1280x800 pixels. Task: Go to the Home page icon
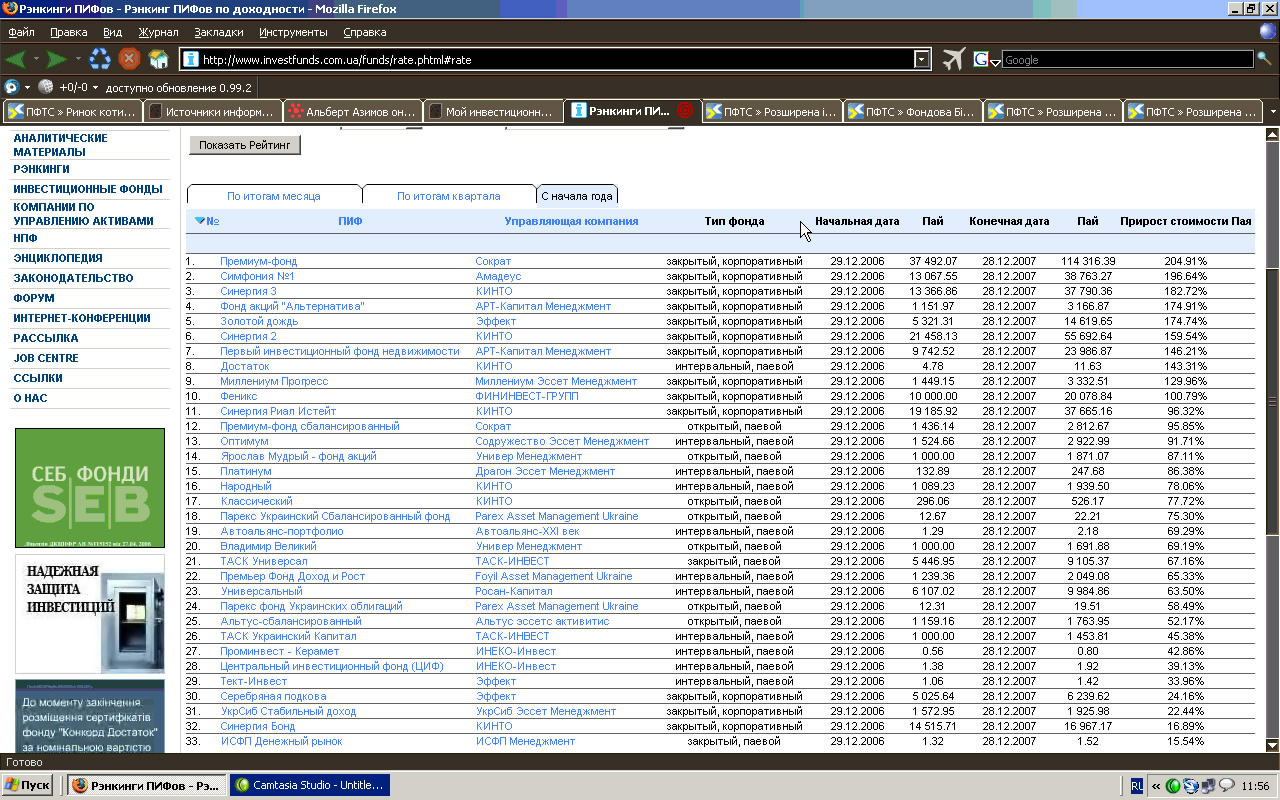159,59
